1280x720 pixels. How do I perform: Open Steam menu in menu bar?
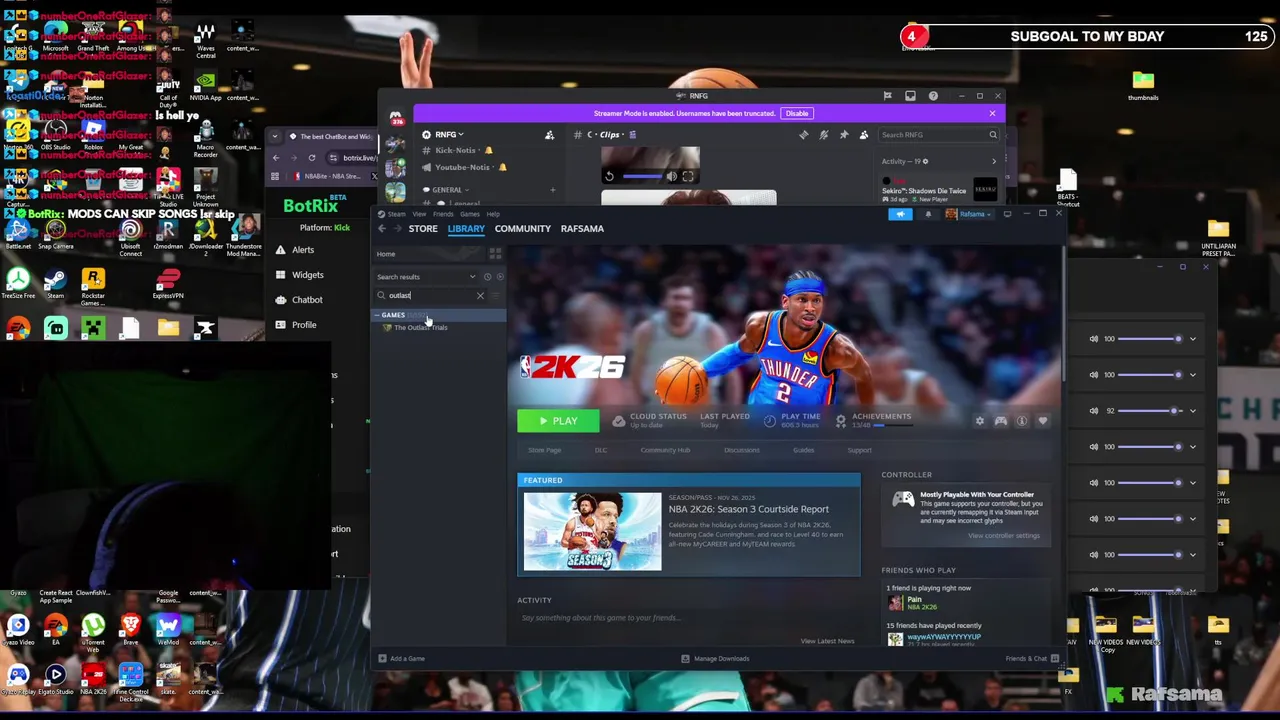point(397,214)
